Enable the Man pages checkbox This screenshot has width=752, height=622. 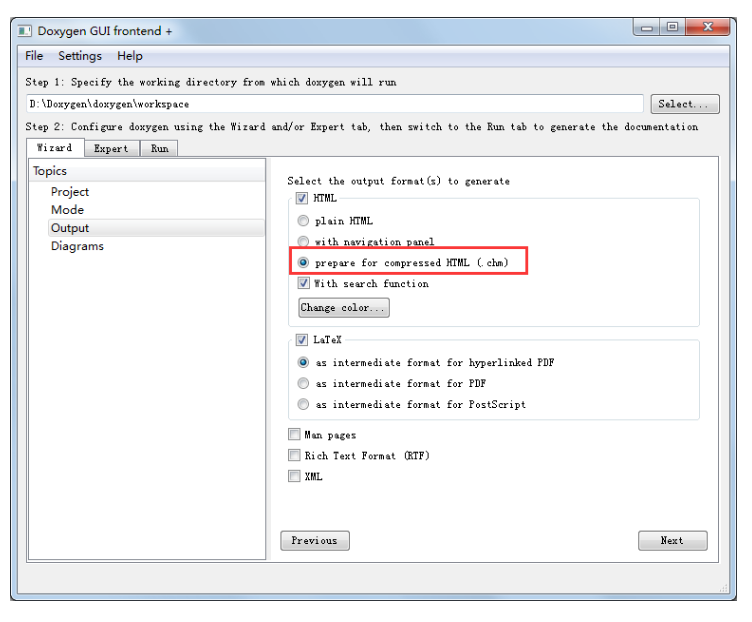(294, 434)
